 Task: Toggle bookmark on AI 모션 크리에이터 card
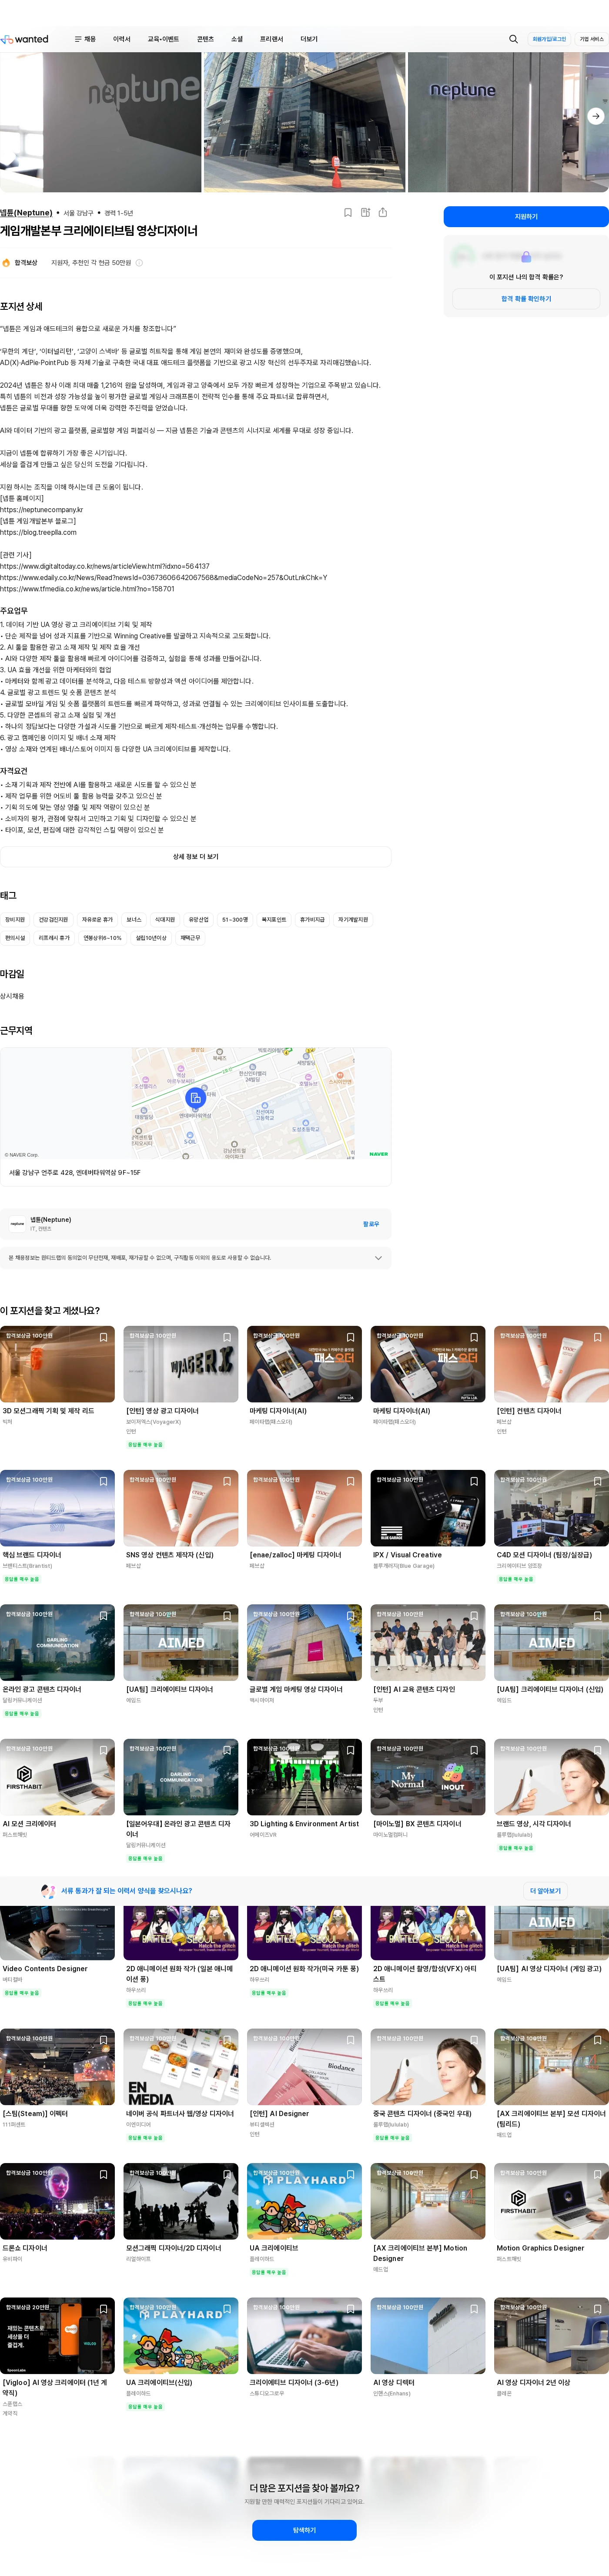click(x=103, y=1750)
